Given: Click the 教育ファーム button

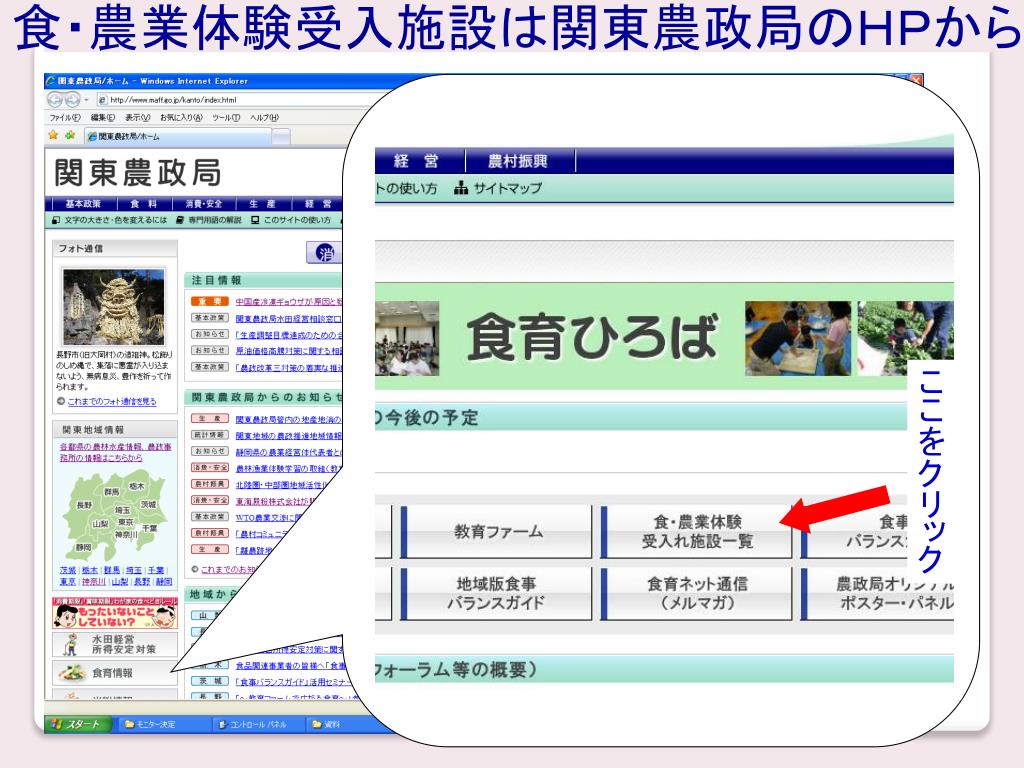Looking at the screenshot, I should pyautogui.click(x=498, y=532).
